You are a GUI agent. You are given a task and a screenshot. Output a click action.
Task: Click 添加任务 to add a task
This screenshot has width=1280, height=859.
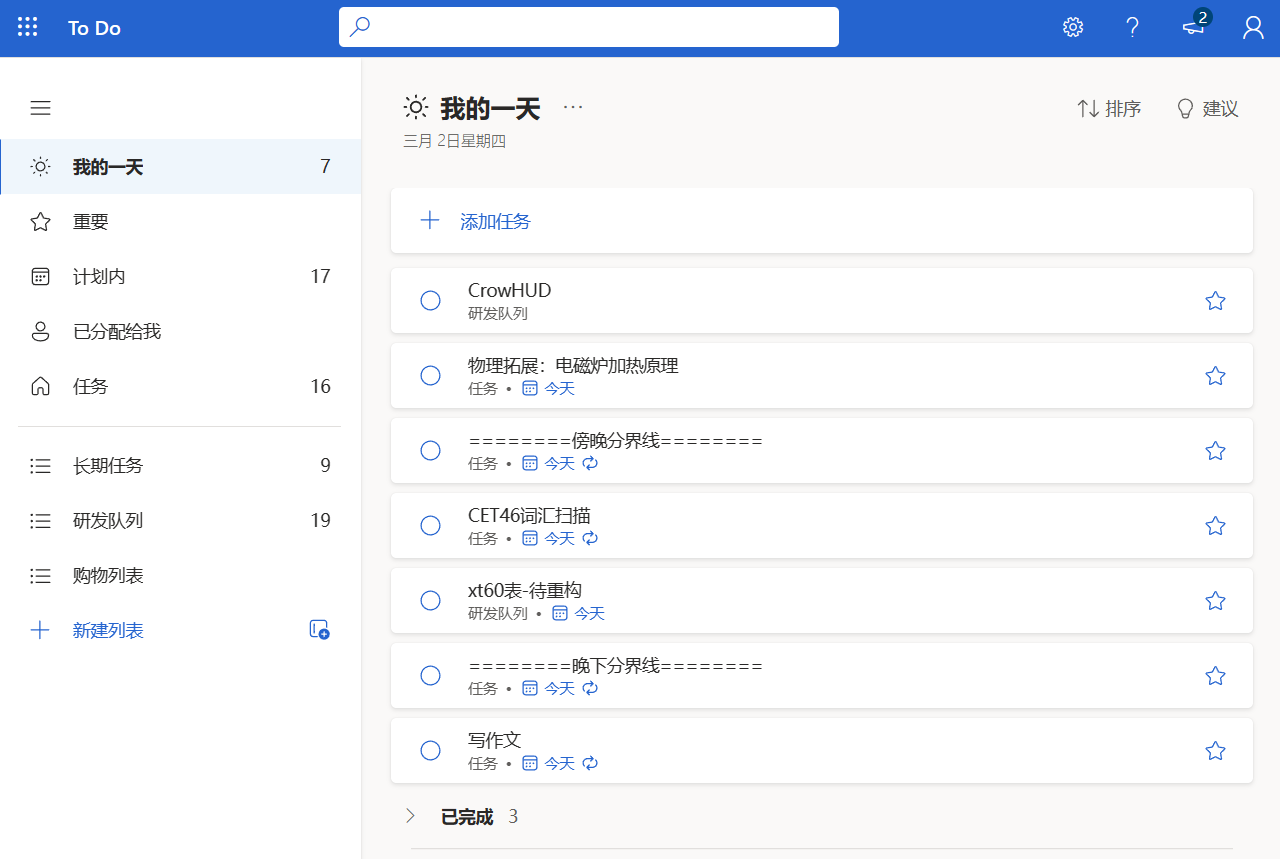[495, 221]
